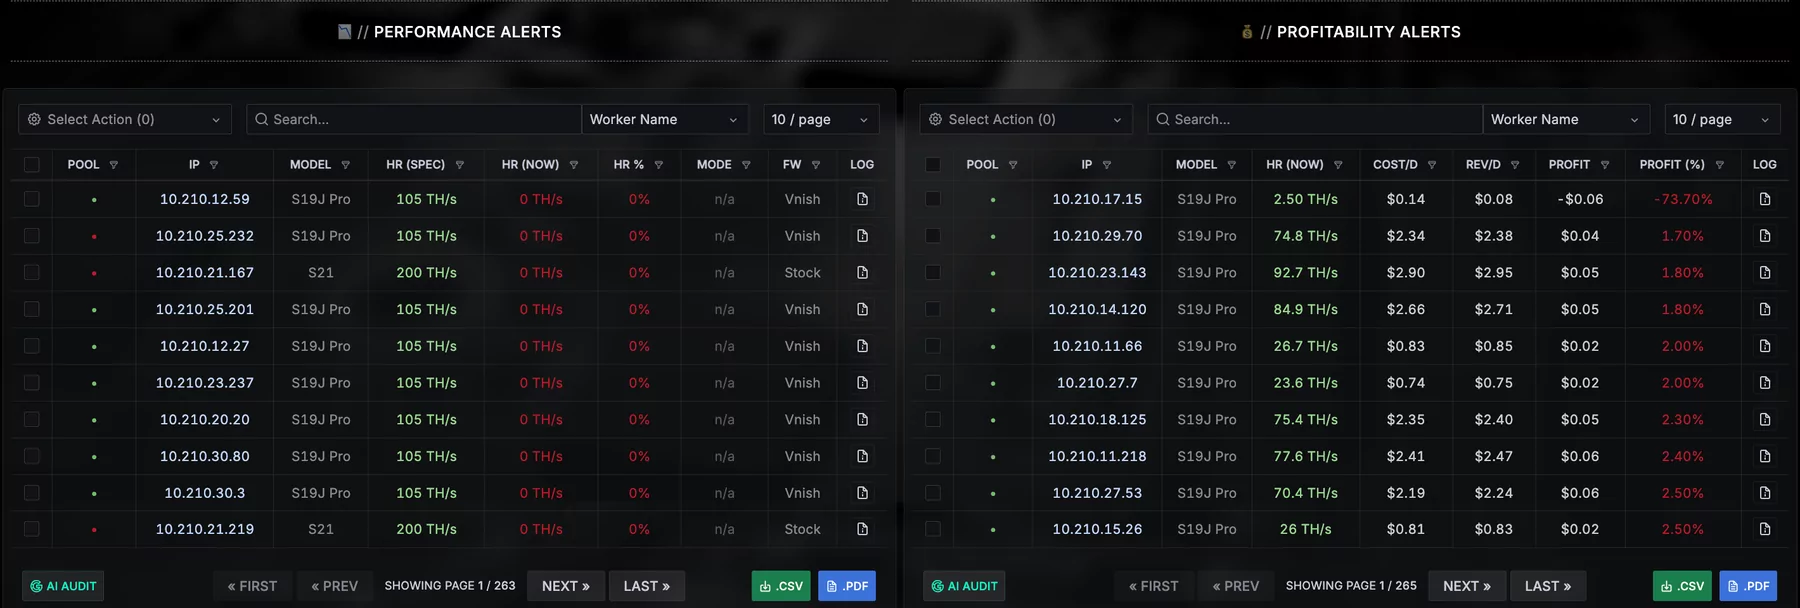Open Select Action dropdown in Profitability Alerts

[1026, 119]
